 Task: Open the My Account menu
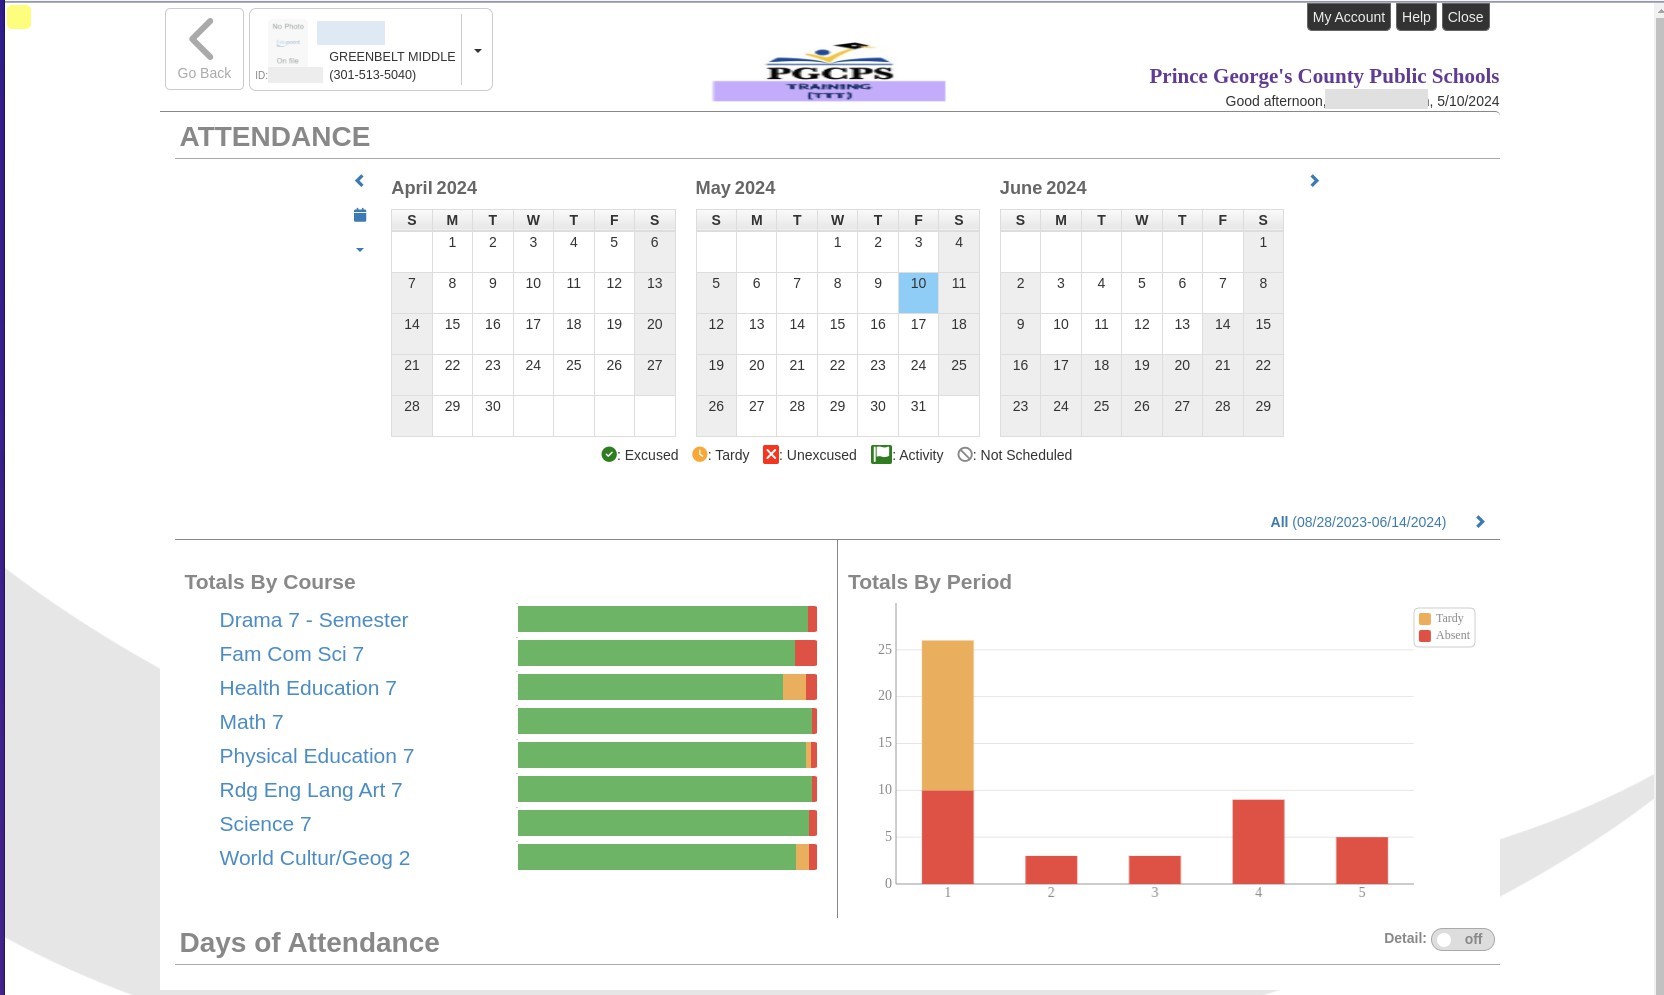(1348, 17)
